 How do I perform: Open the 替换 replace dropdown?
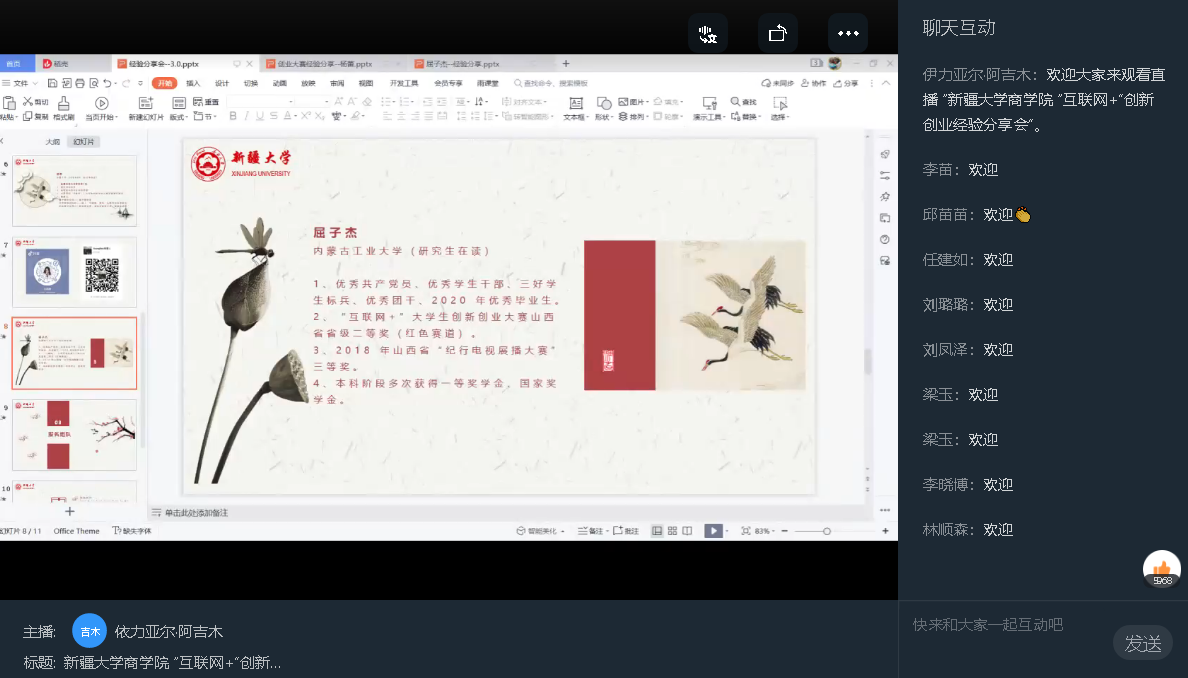(x=745, y=117)
